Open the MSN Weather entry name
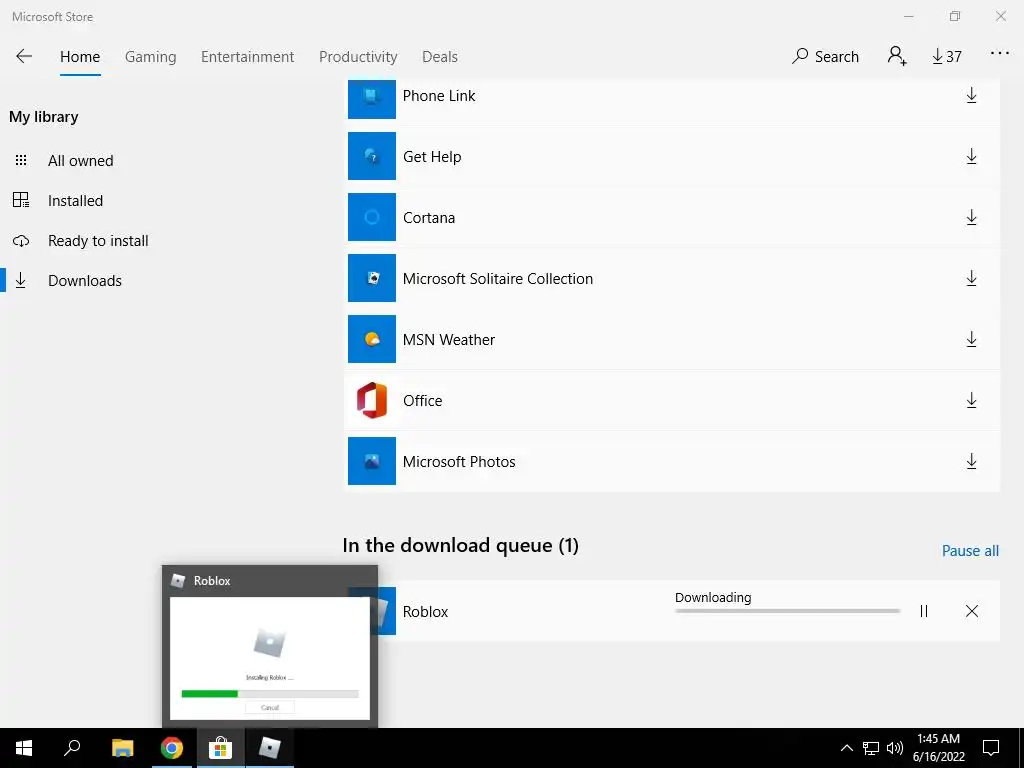This screenshot has width=1024, height=768. pyautogui.click(x=449, y=340)
